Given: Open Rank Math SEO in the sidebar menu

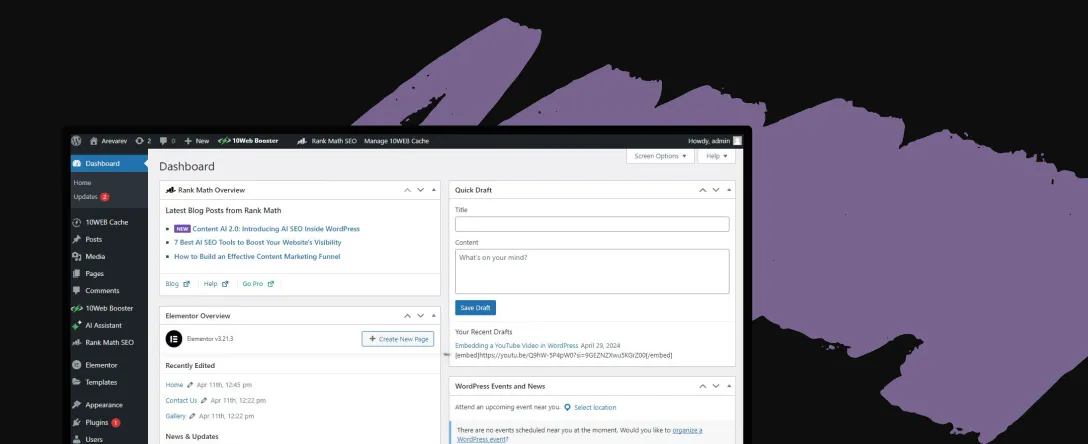Looking at the screenshot, I should point(109,342).
